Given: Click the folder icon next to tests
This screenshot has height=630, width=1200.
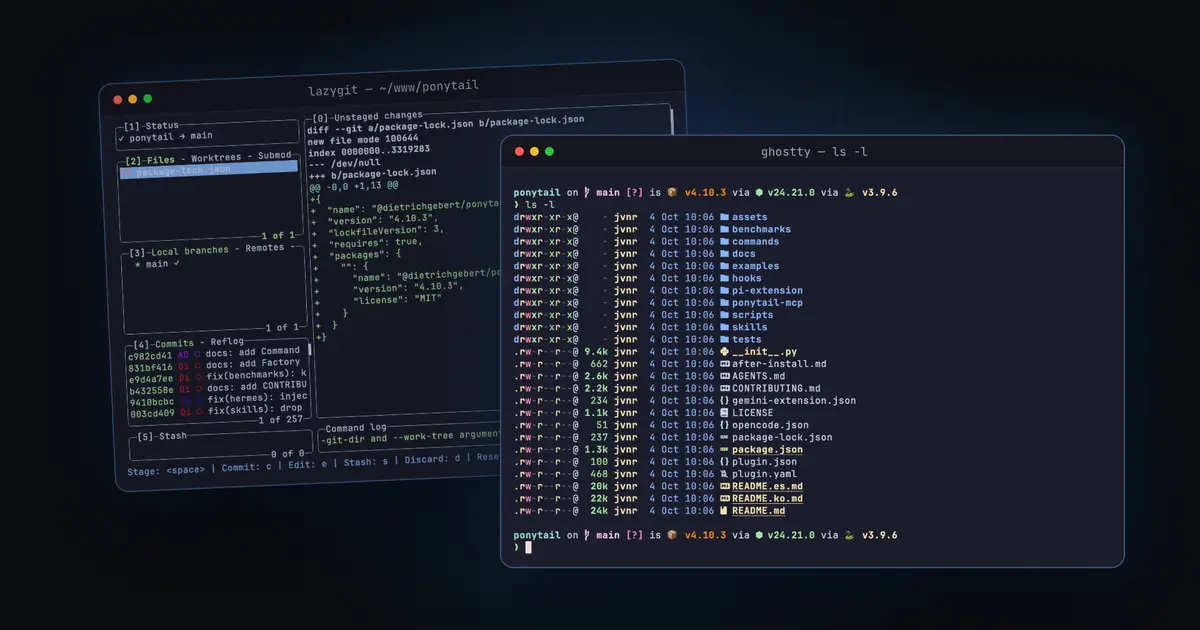Looking at the screenshot, I should (x=724, y=339).
